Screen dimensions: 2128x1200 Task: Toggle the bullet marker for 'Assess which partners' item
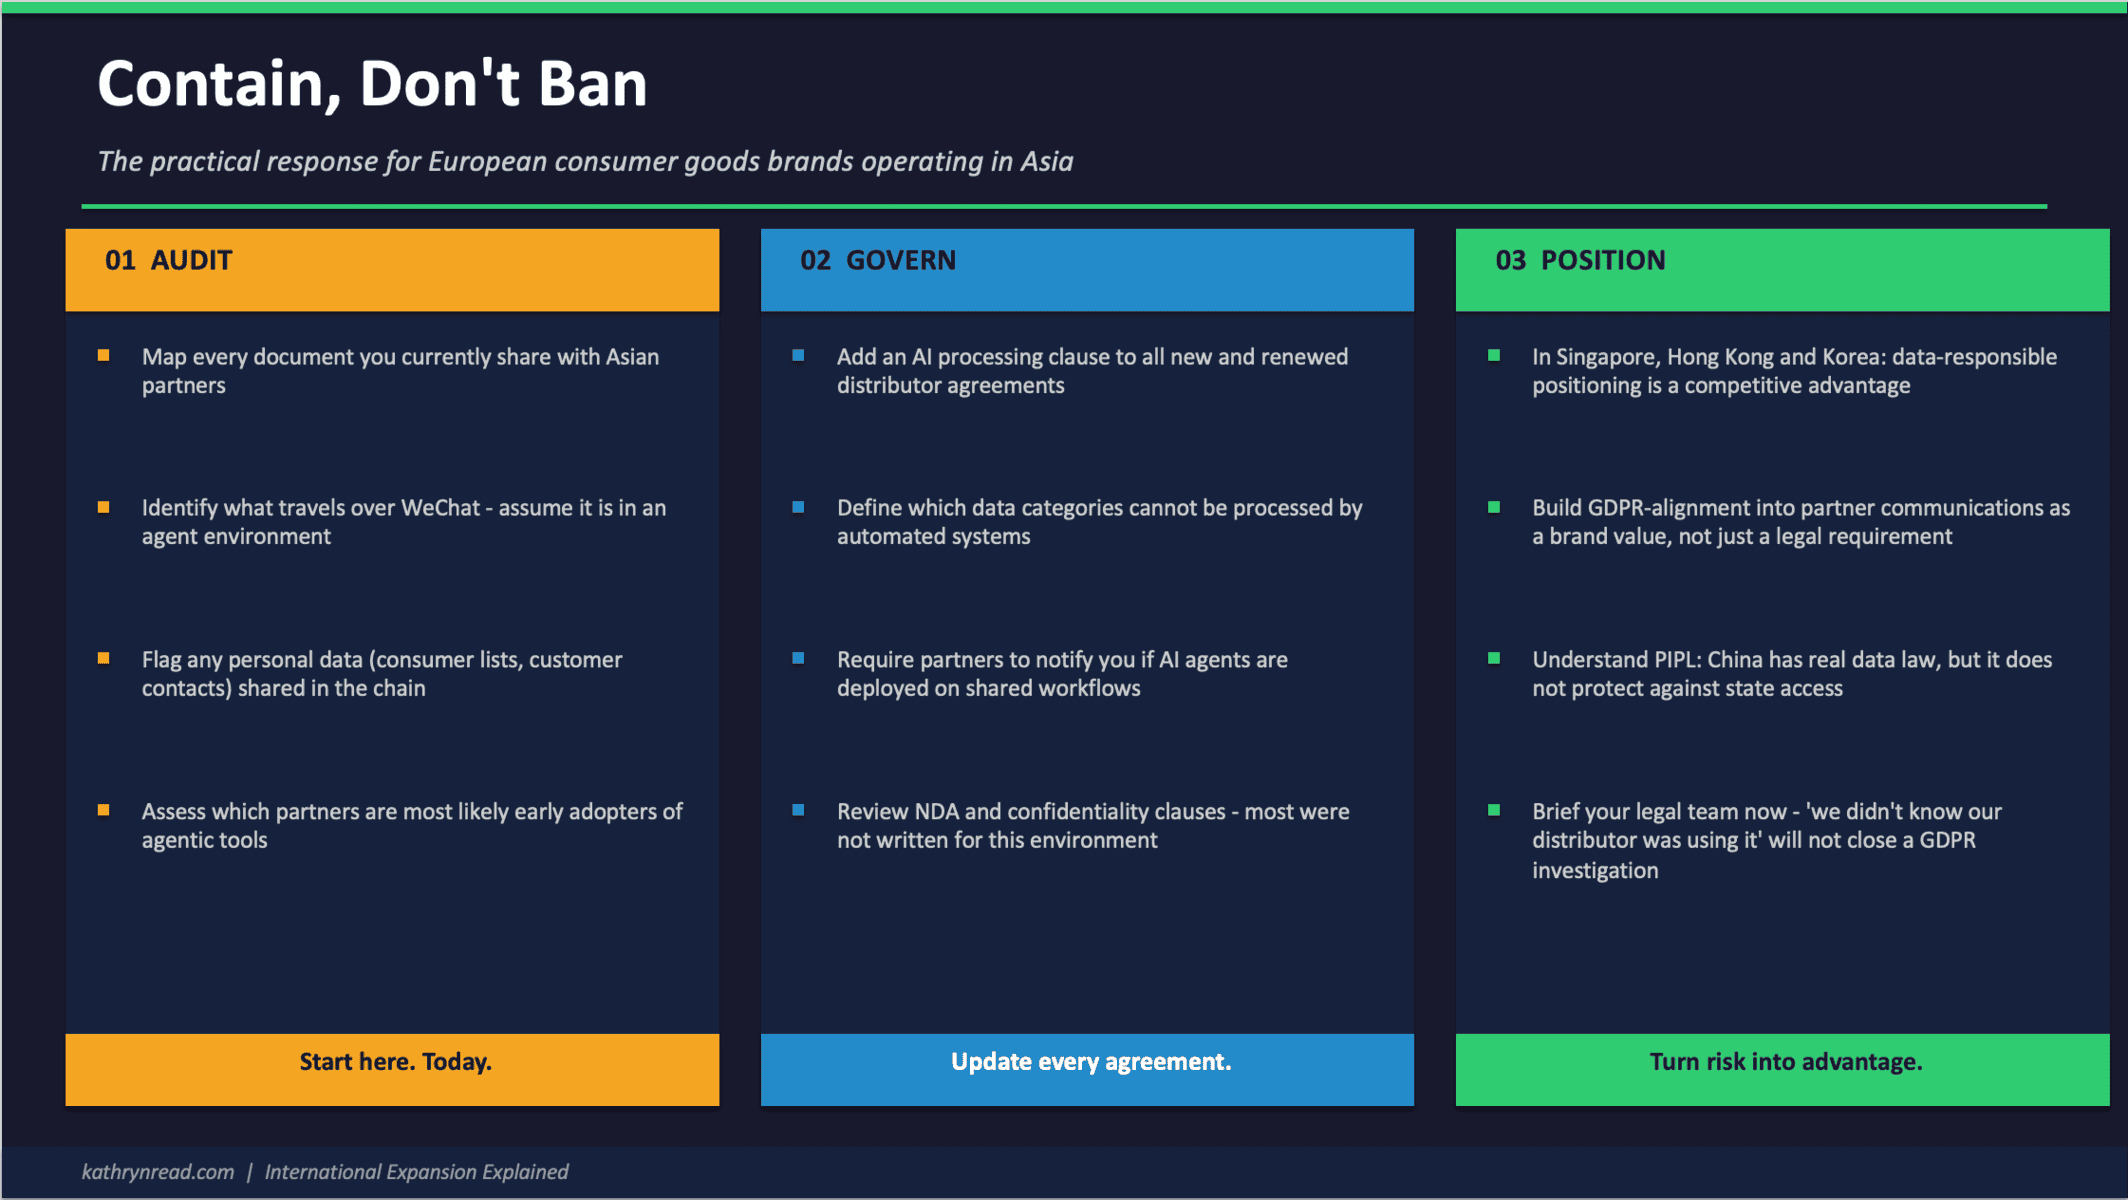point(103,810)
